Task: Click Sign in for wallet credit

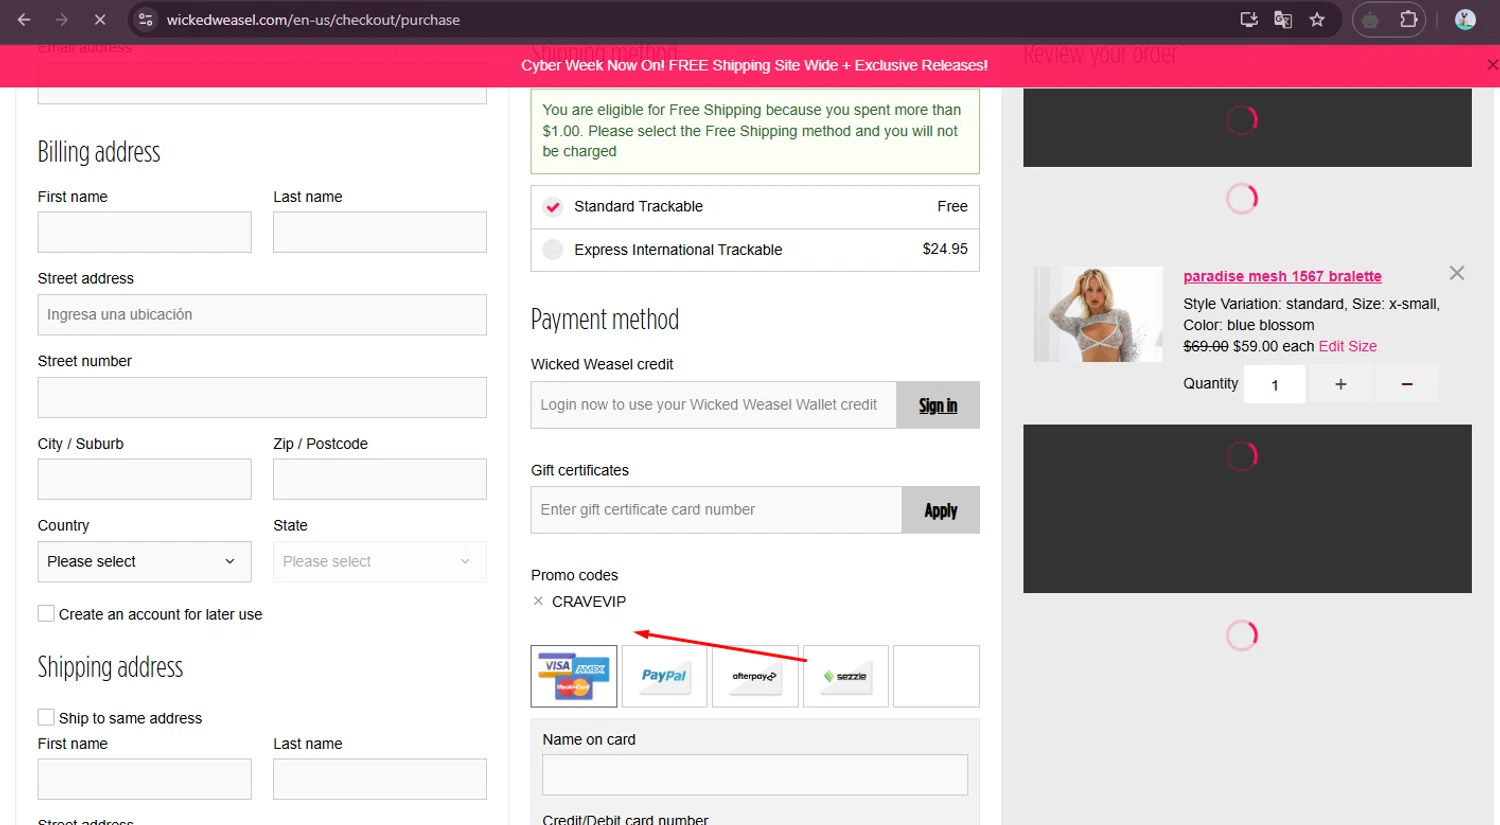Action: (938, 405)
